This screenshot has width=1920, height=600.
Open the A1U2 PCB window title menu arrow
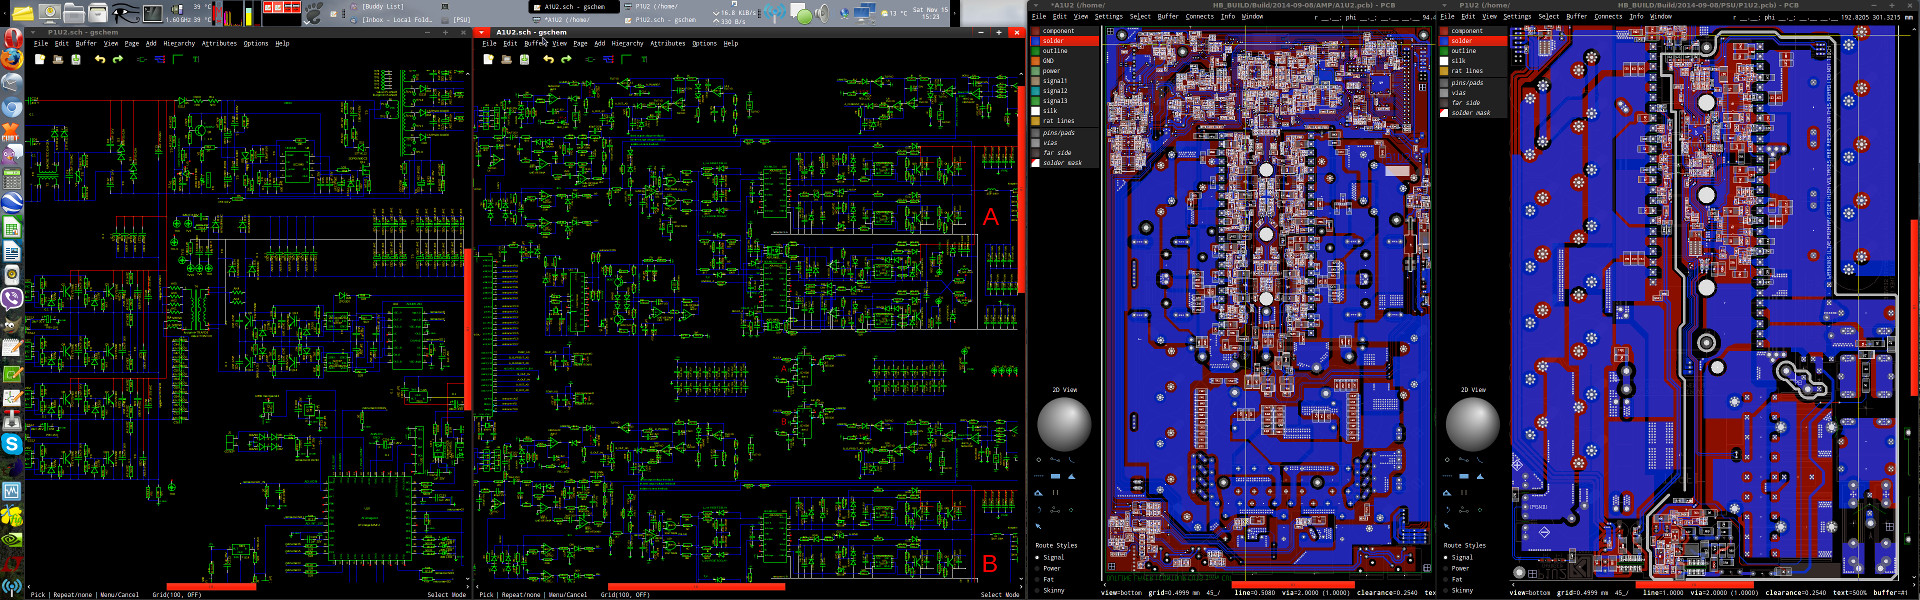[x=1035, y=5]
